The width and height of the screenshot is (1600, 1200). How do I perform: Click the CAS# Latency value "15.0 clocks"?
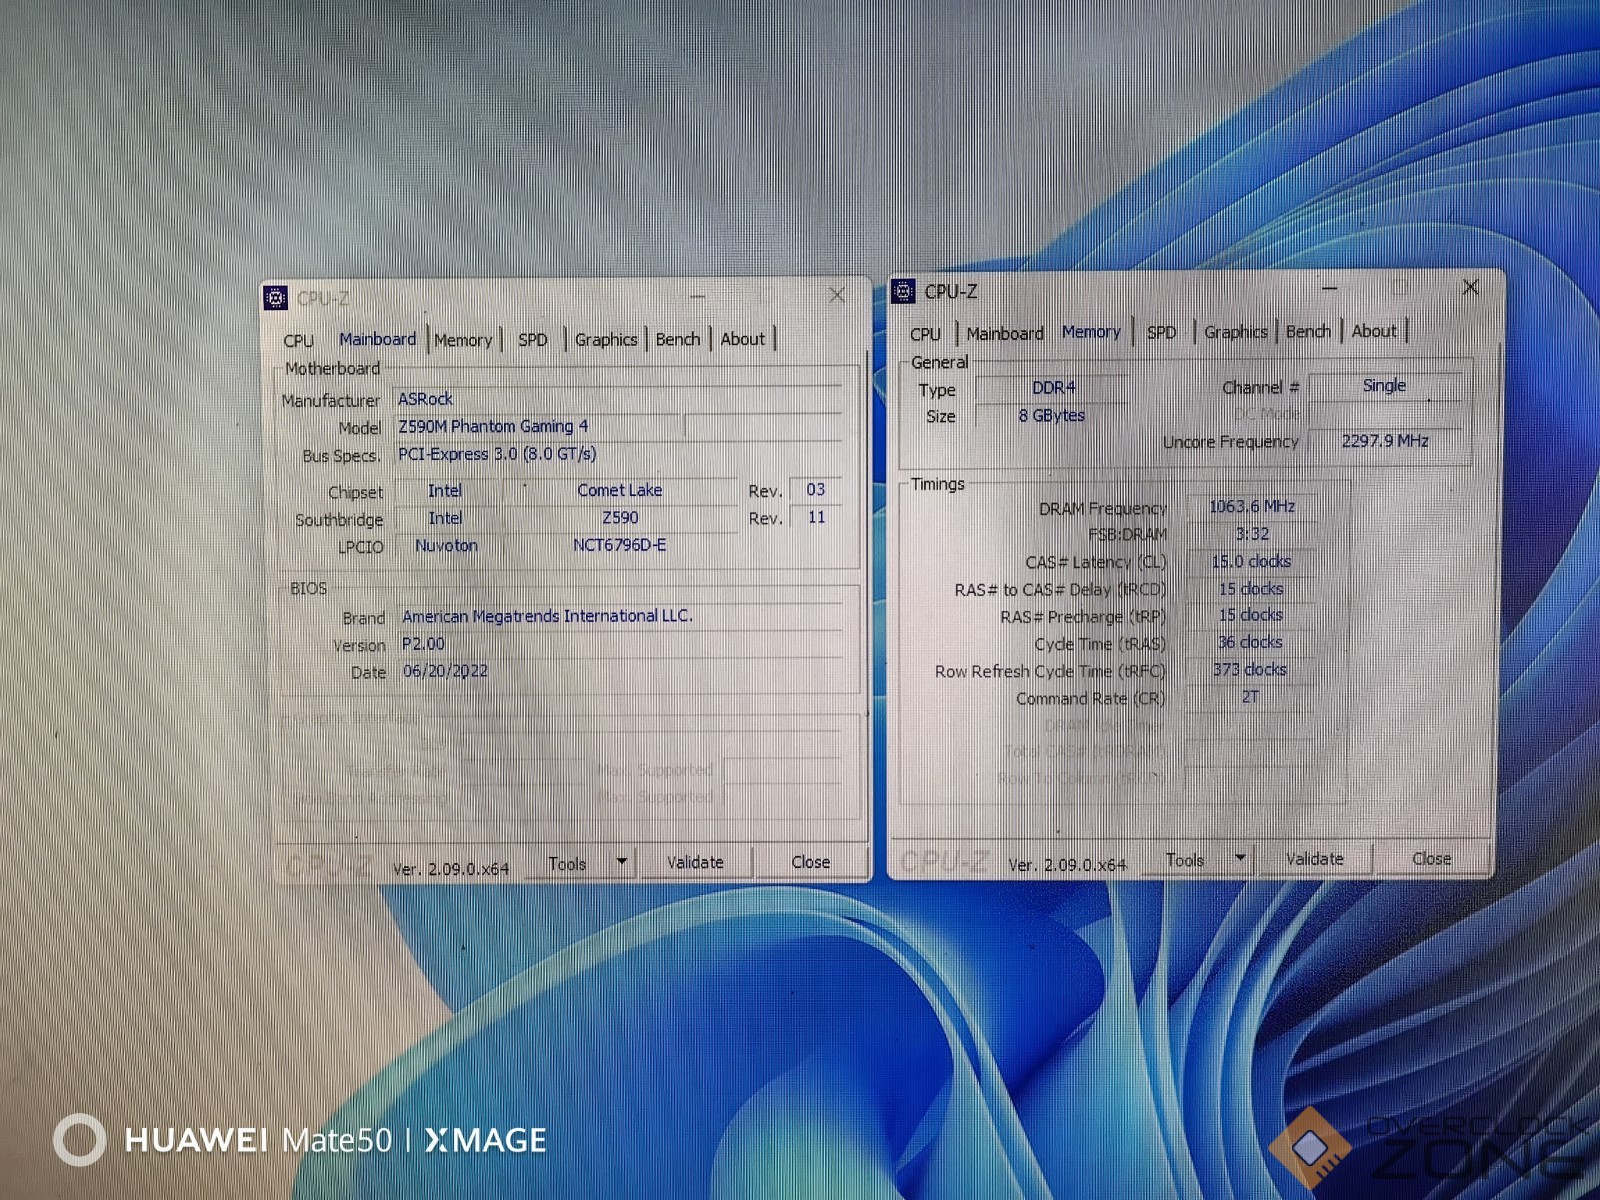tap(1251, 562)
